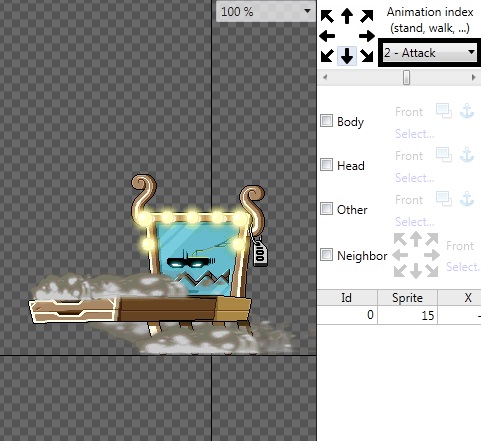Enable the Head reference checkbox

(x=326, y=165)
